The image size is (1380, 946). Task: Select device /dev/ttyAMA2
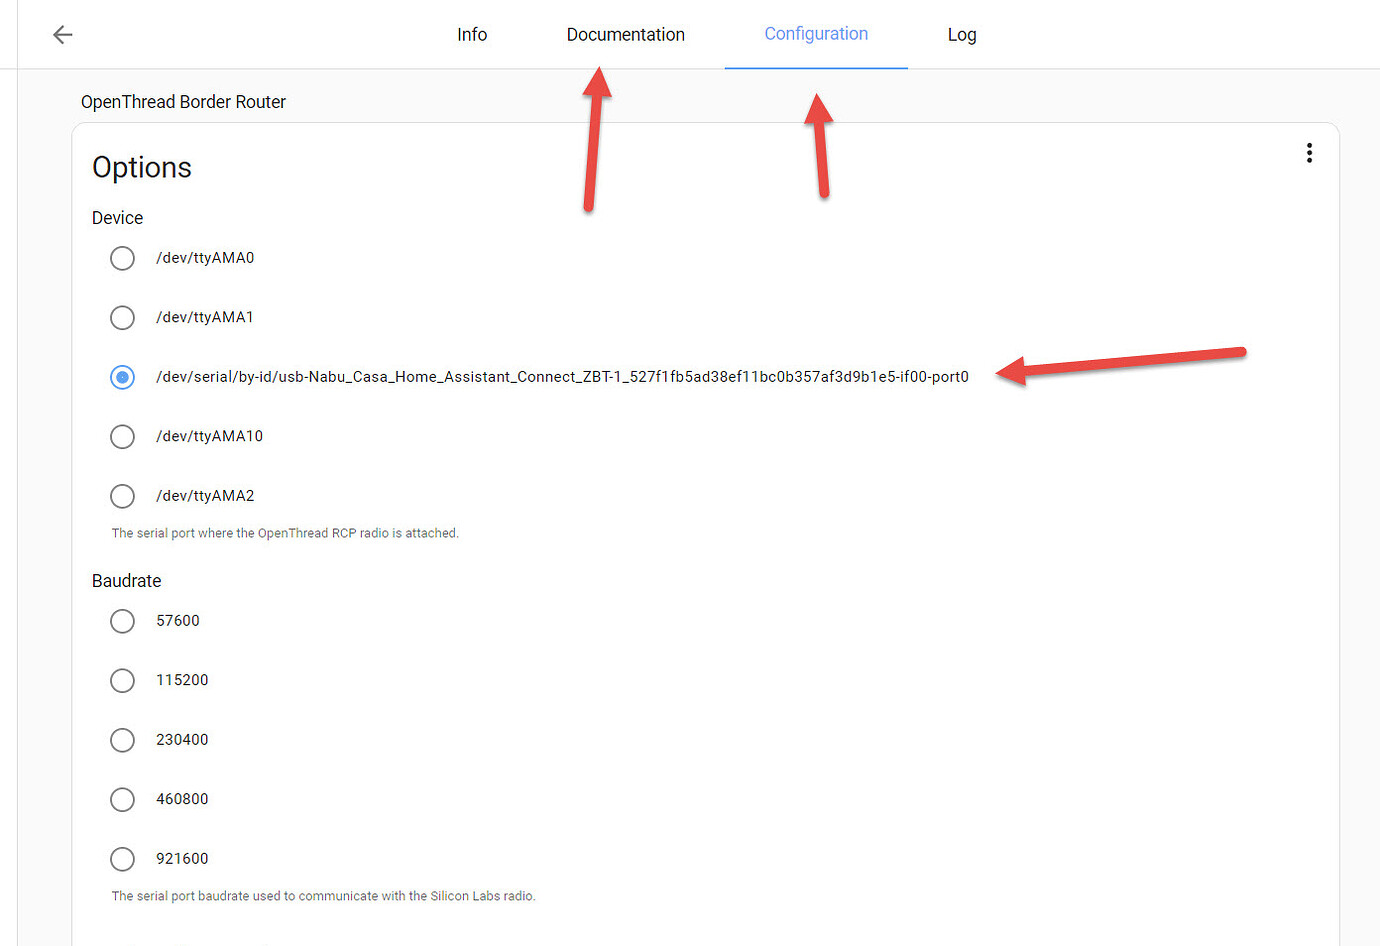[x=122, y=495]
